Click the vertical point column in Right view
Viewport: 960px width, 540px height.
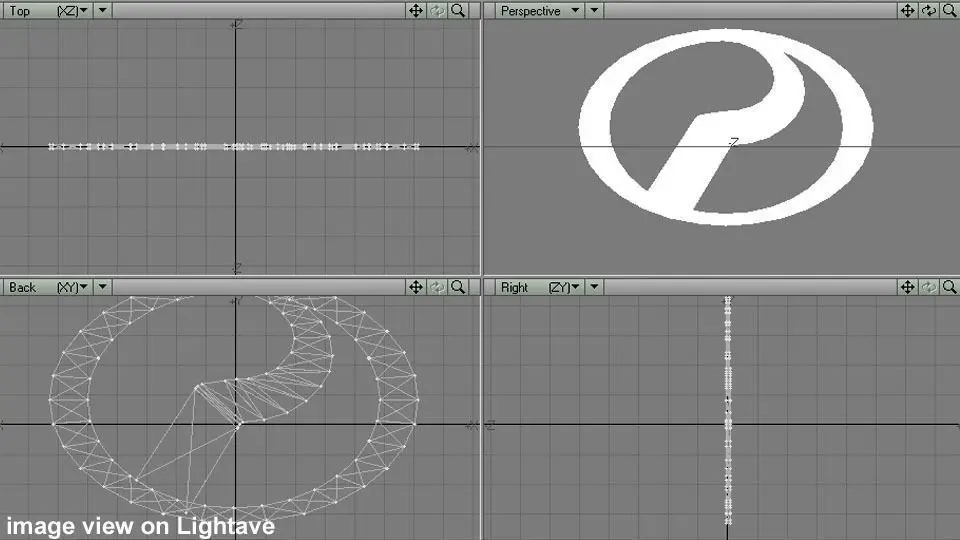point(728,410)
